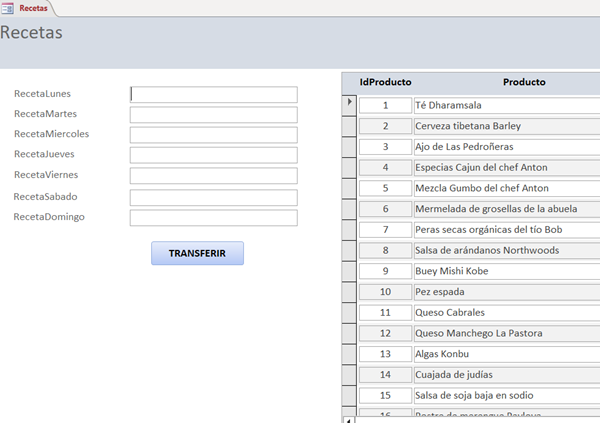The image size is (600, 423).
Task: Focus the RecetaDomingo input field
Action: (x=213, y=217)
